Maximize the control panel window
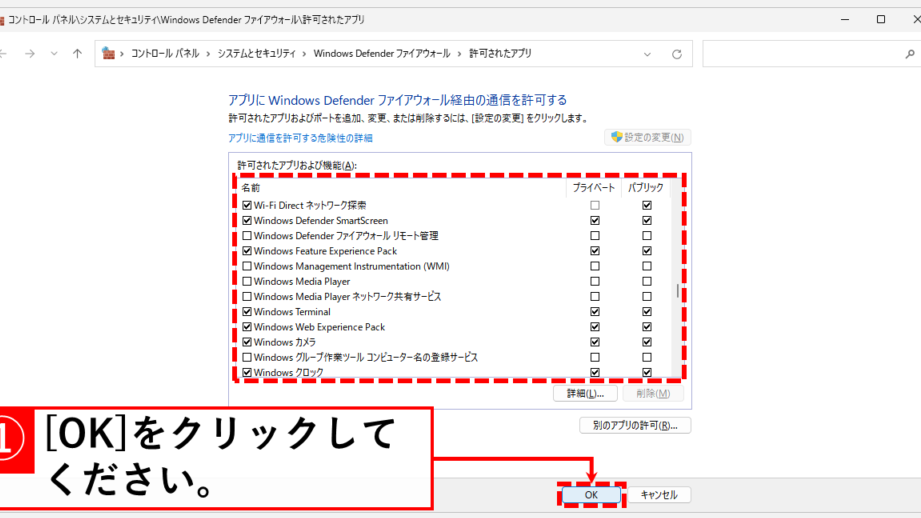921x518 pixels. [x=881, y=19]
